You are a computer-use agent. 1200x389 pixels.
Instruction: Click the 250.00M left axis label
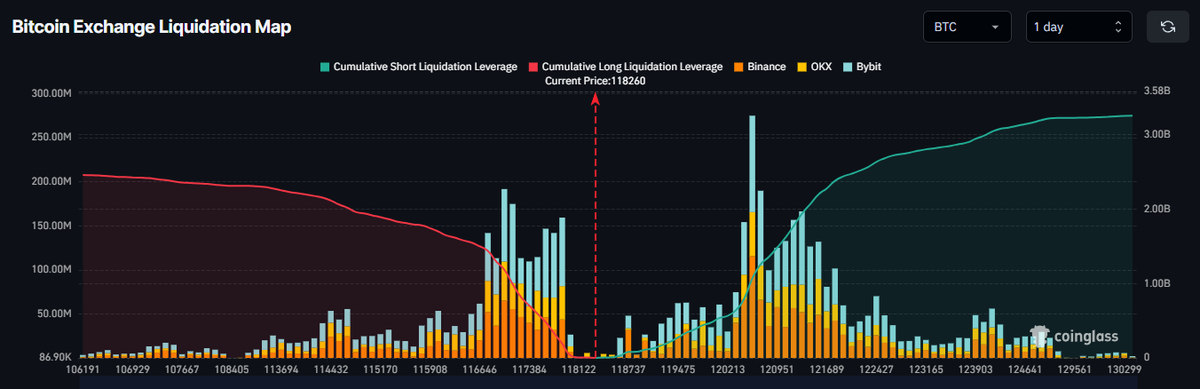(52, 137)
